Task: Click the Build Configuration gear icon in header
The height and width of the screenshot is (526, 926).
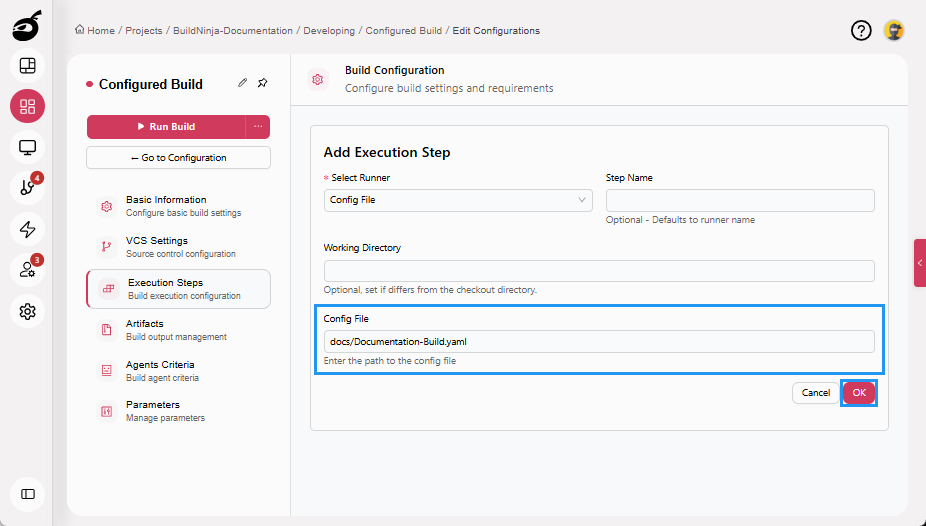Action: 318,79
